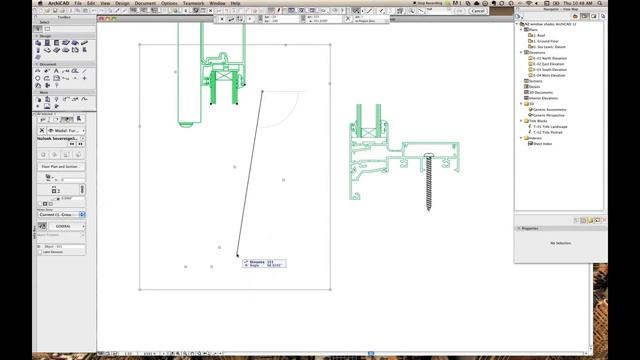Collapse the Indexes folder in Navigator

(521, 138)
